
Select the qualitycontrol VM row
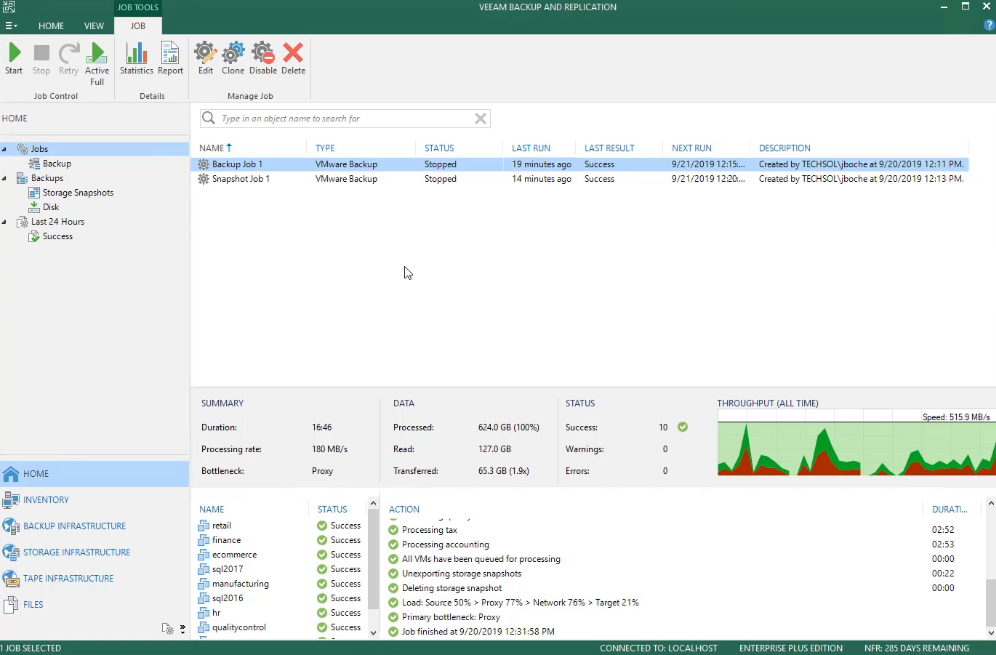[279, 628]
